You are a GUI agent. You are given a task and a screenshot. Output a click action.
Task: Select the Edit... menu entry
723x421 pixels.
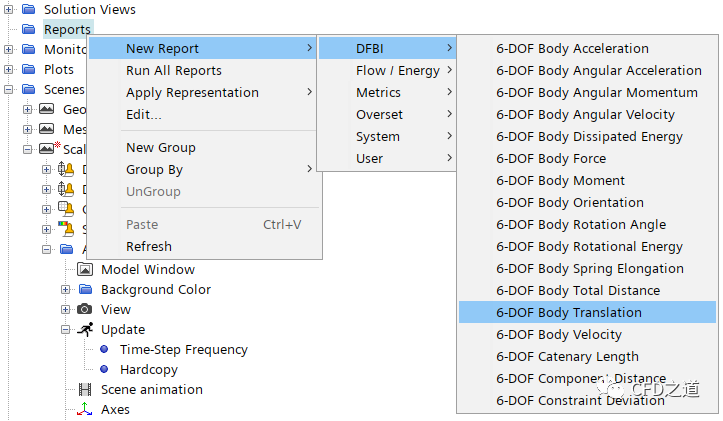(x=202, y=114)
